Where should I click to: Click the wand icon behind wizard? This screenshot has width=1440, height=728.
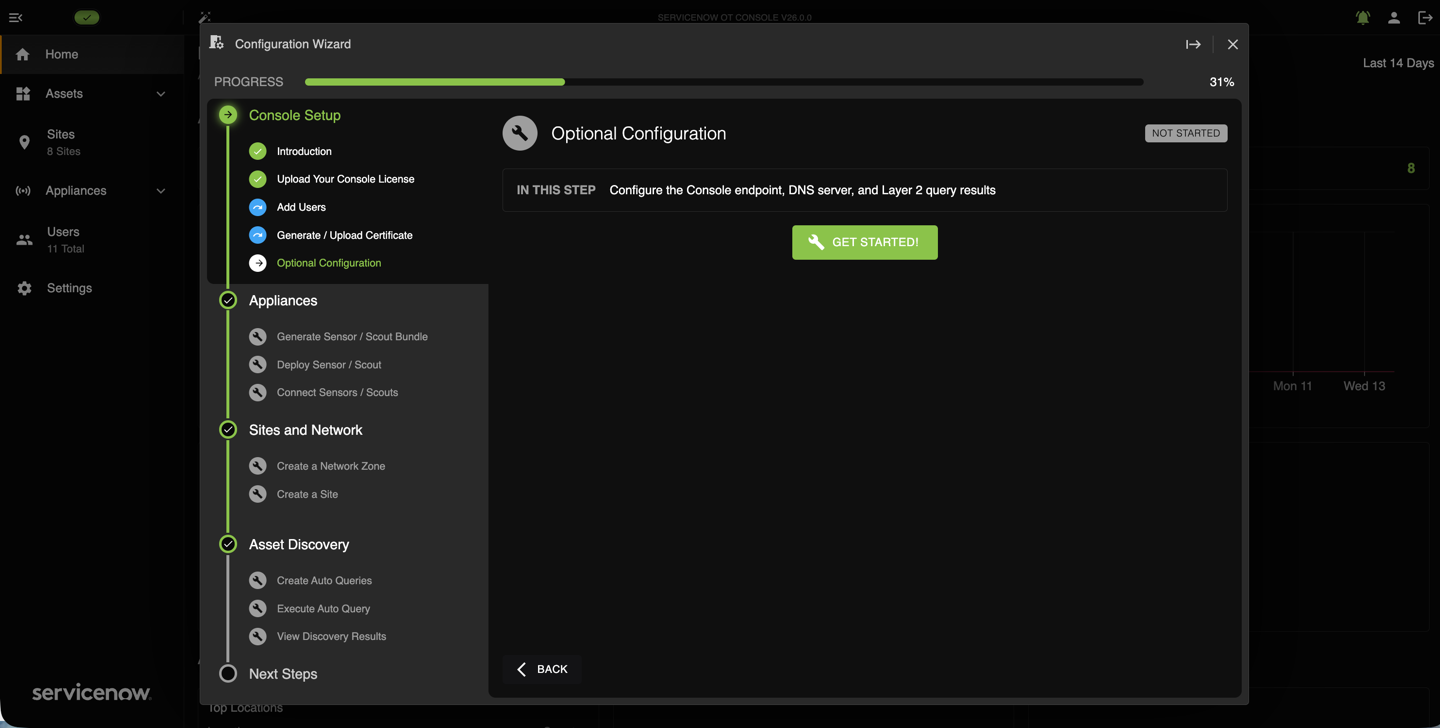coord(205,16)
